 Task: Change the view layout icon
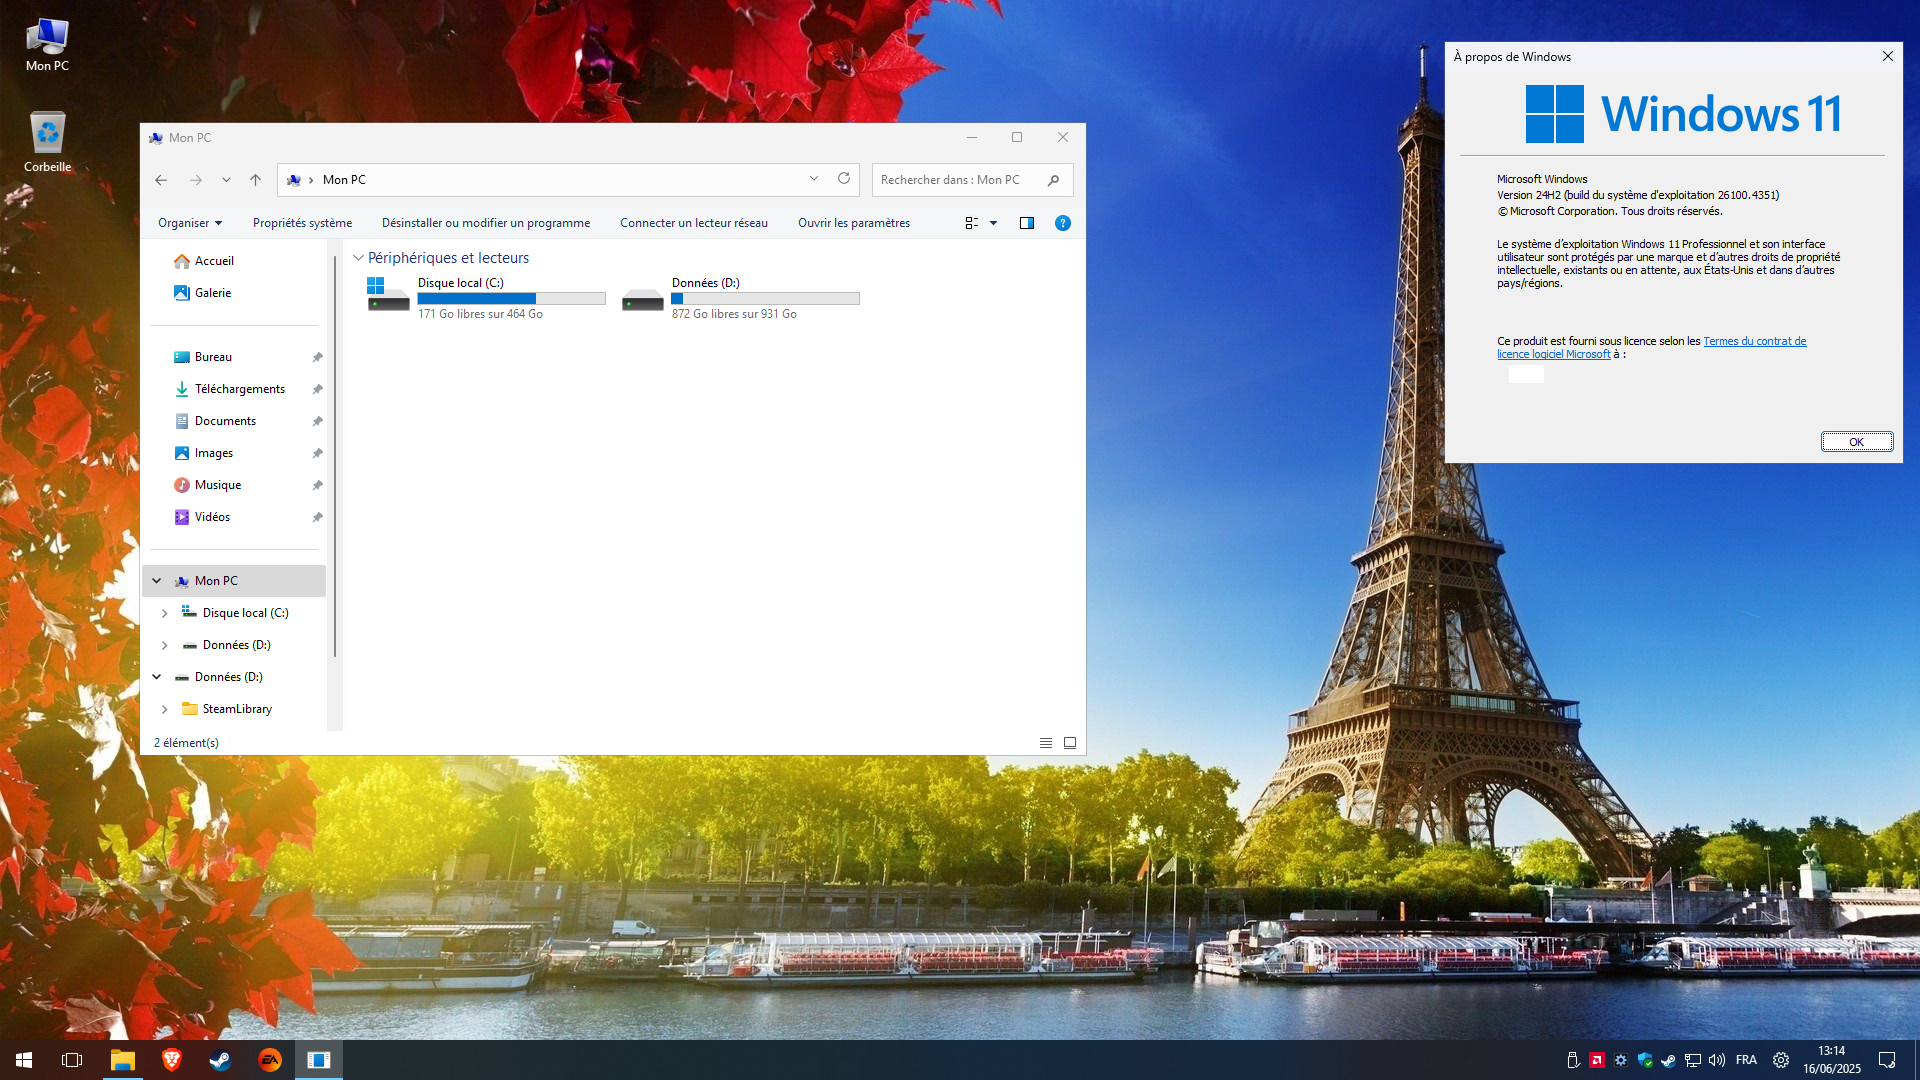(x=971, y=223)
